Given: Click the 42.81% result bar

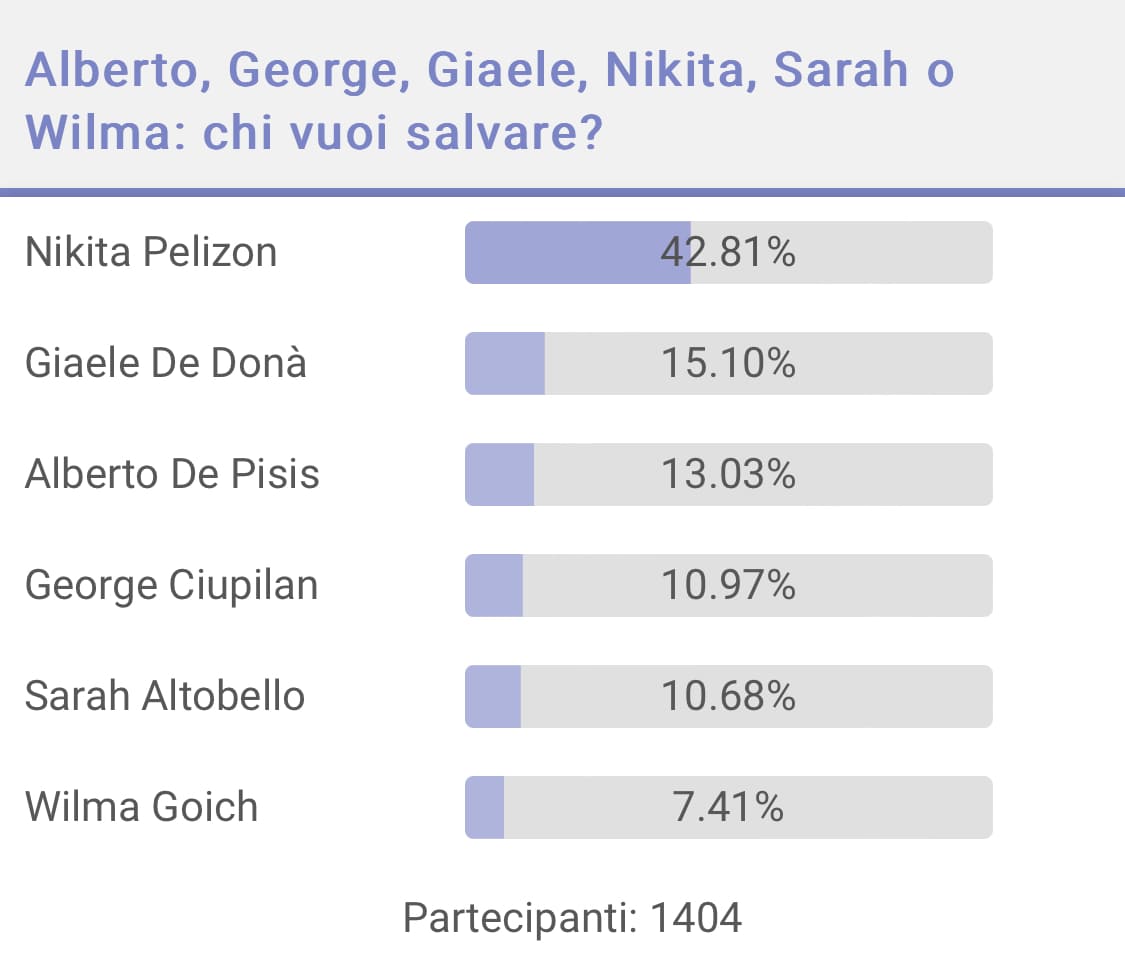Looking at the screenshot, I should [728, 253].
